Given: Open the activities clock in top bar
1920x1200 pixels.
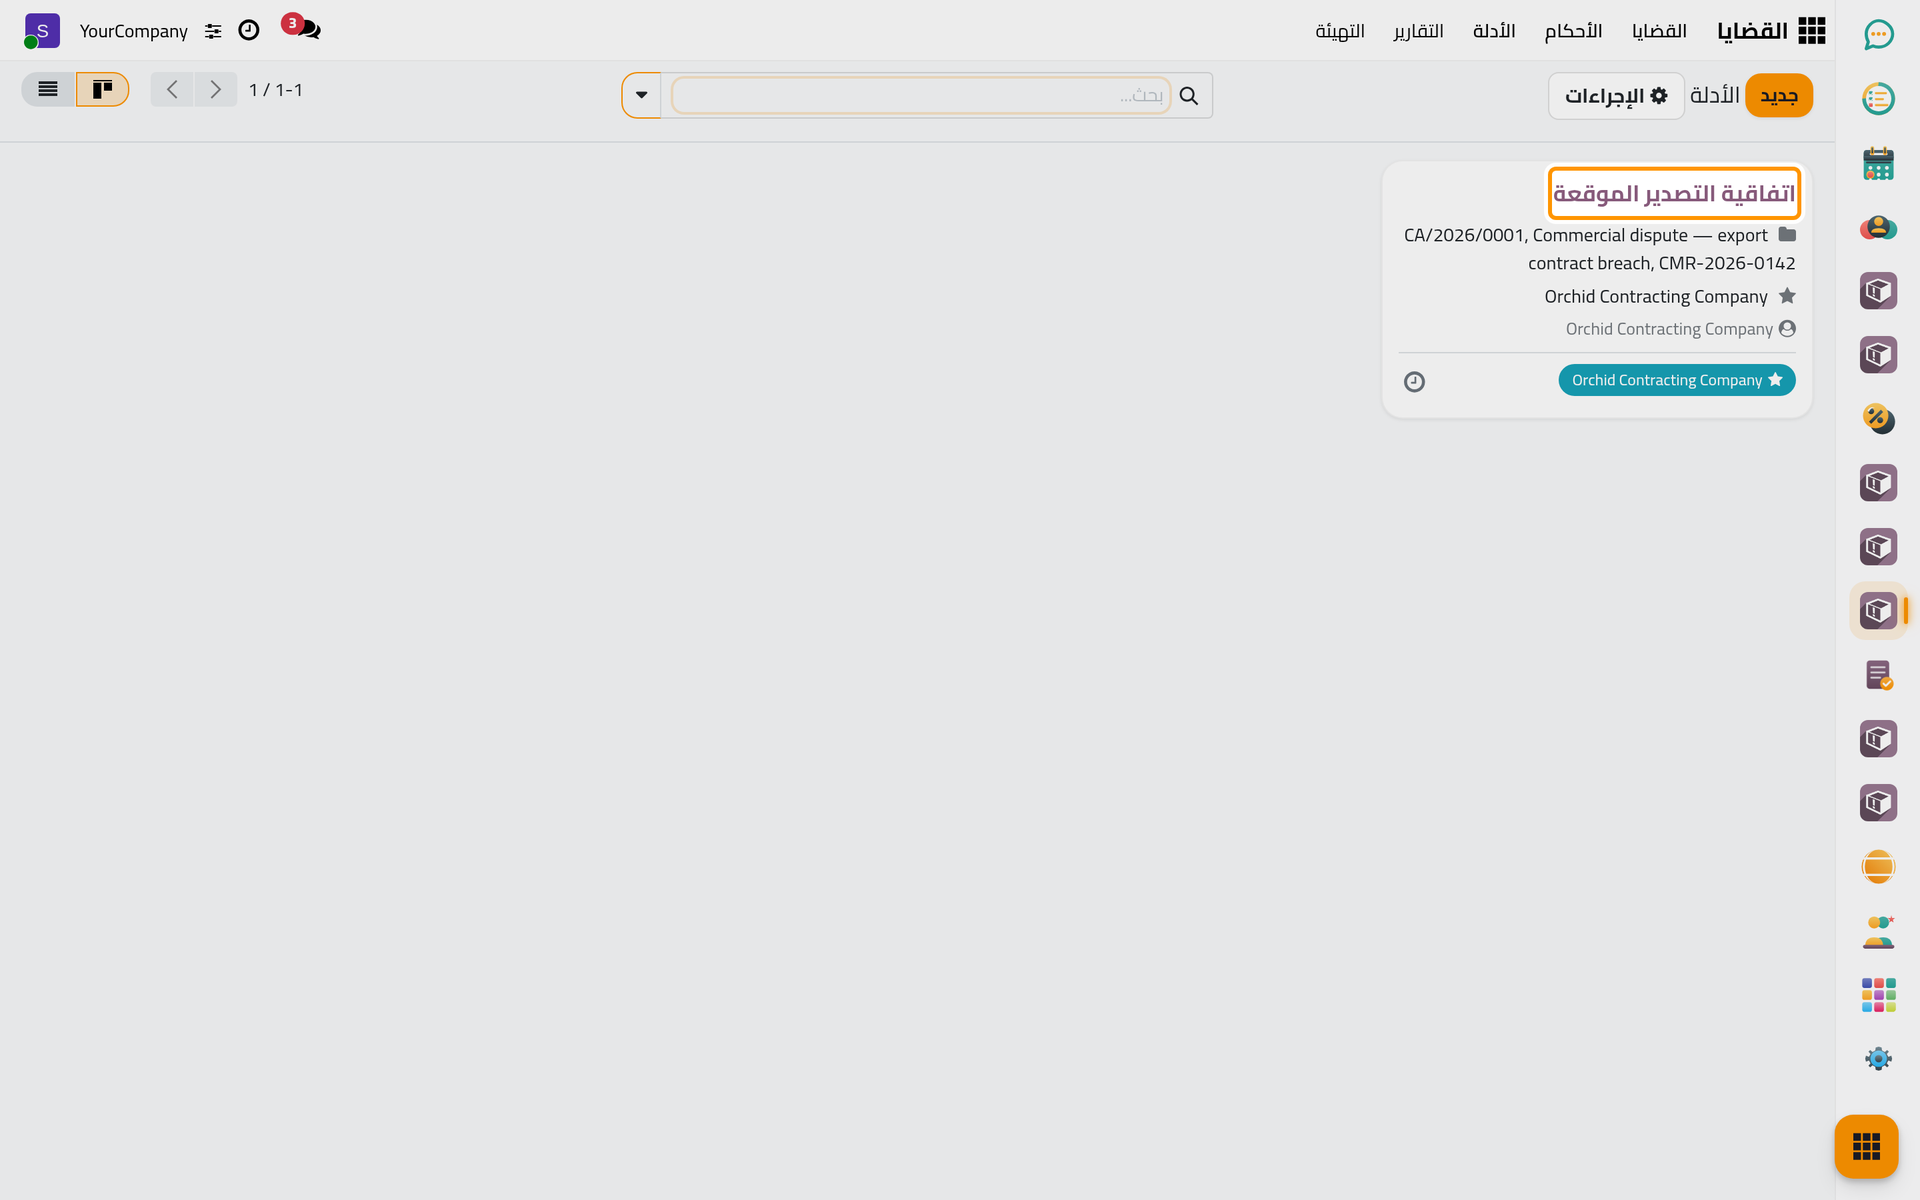Looking at the screenshot, I should pos(249,30).
